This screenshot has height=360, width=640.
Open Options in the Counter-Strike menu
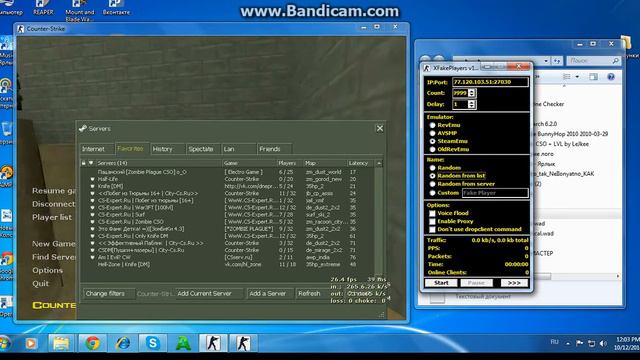(47, 270)
